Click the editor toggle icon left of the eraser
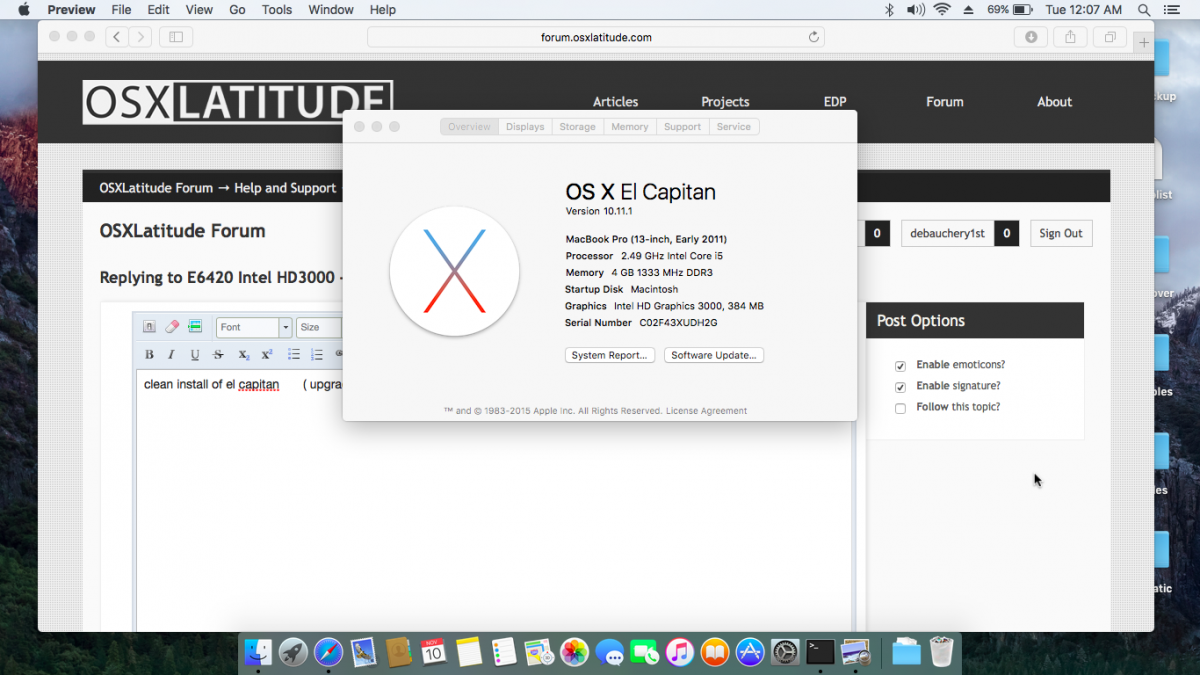 pyautogui.click(x=149, y=327)
